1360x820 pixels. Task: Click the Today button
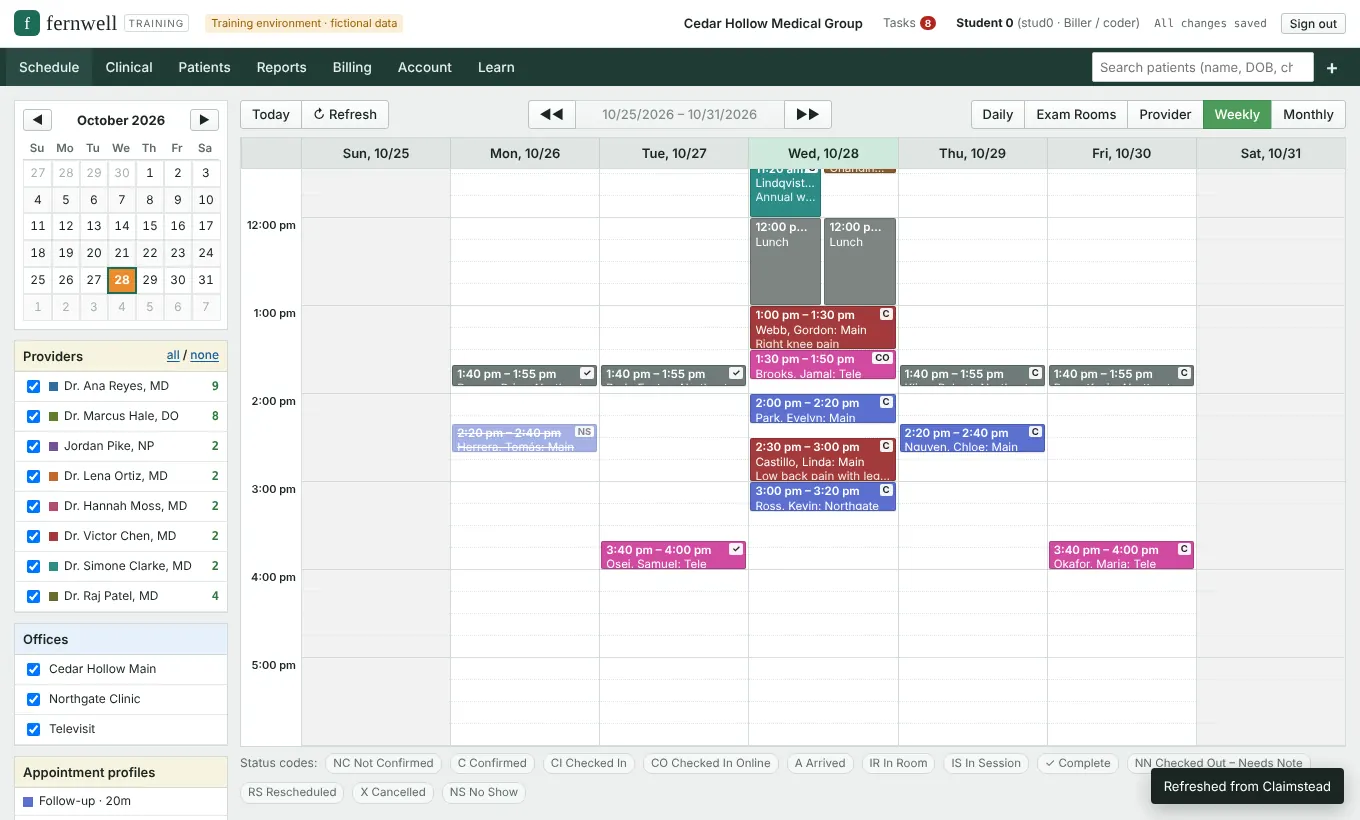(271, 114)
